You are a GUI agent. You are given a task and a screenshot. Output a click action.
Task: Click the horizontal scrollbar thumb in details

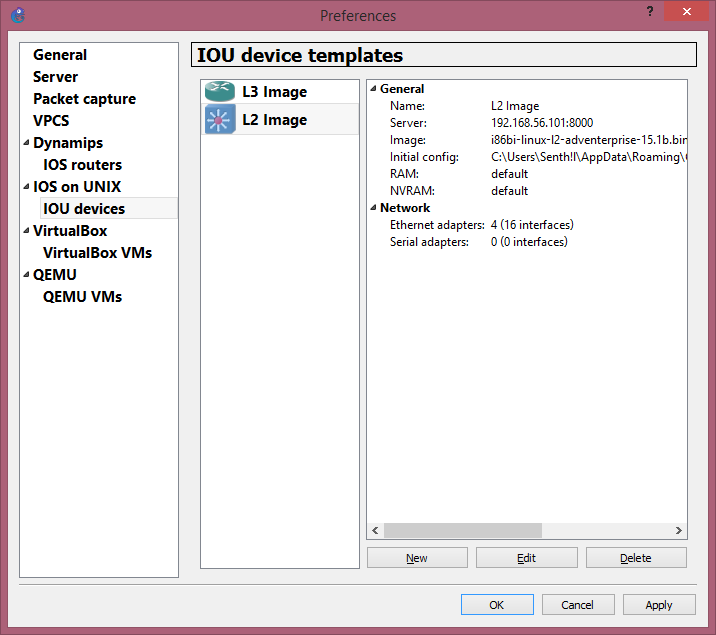pyautogui.click(x=463, y=530)
